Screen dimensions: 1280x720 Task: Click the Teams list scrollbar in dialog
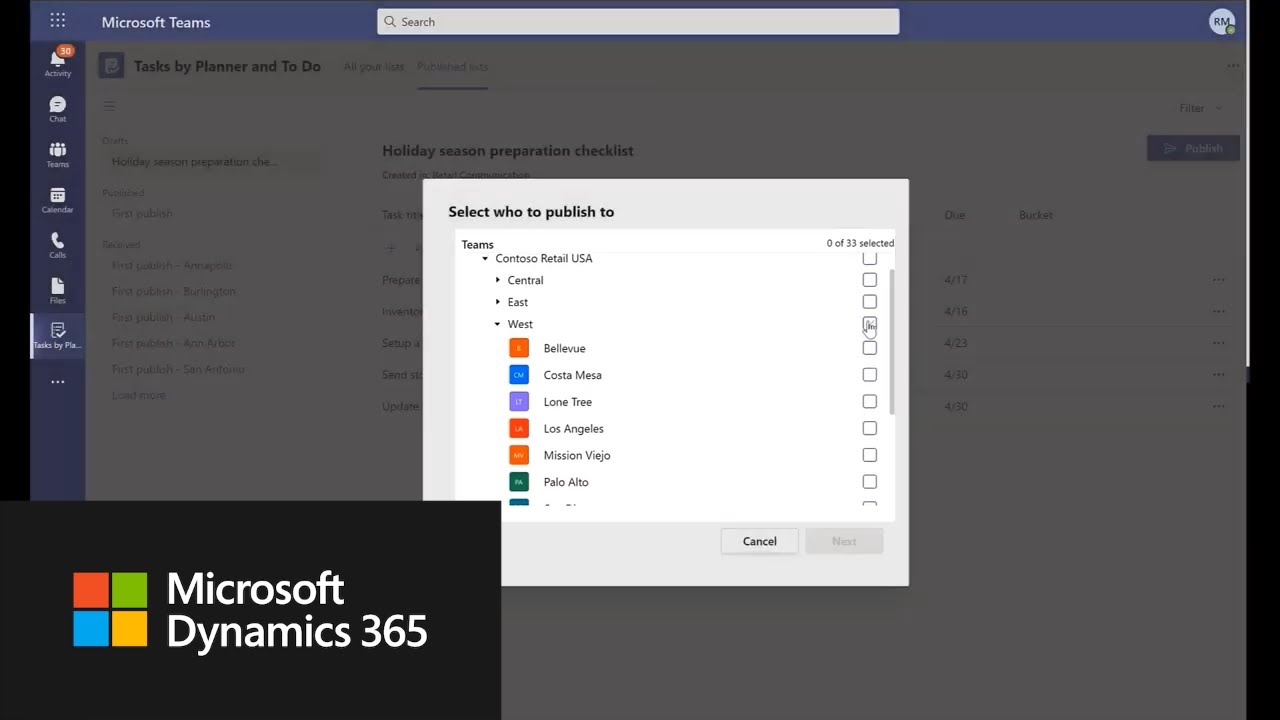pyautogui.click(x=891, y=342)
